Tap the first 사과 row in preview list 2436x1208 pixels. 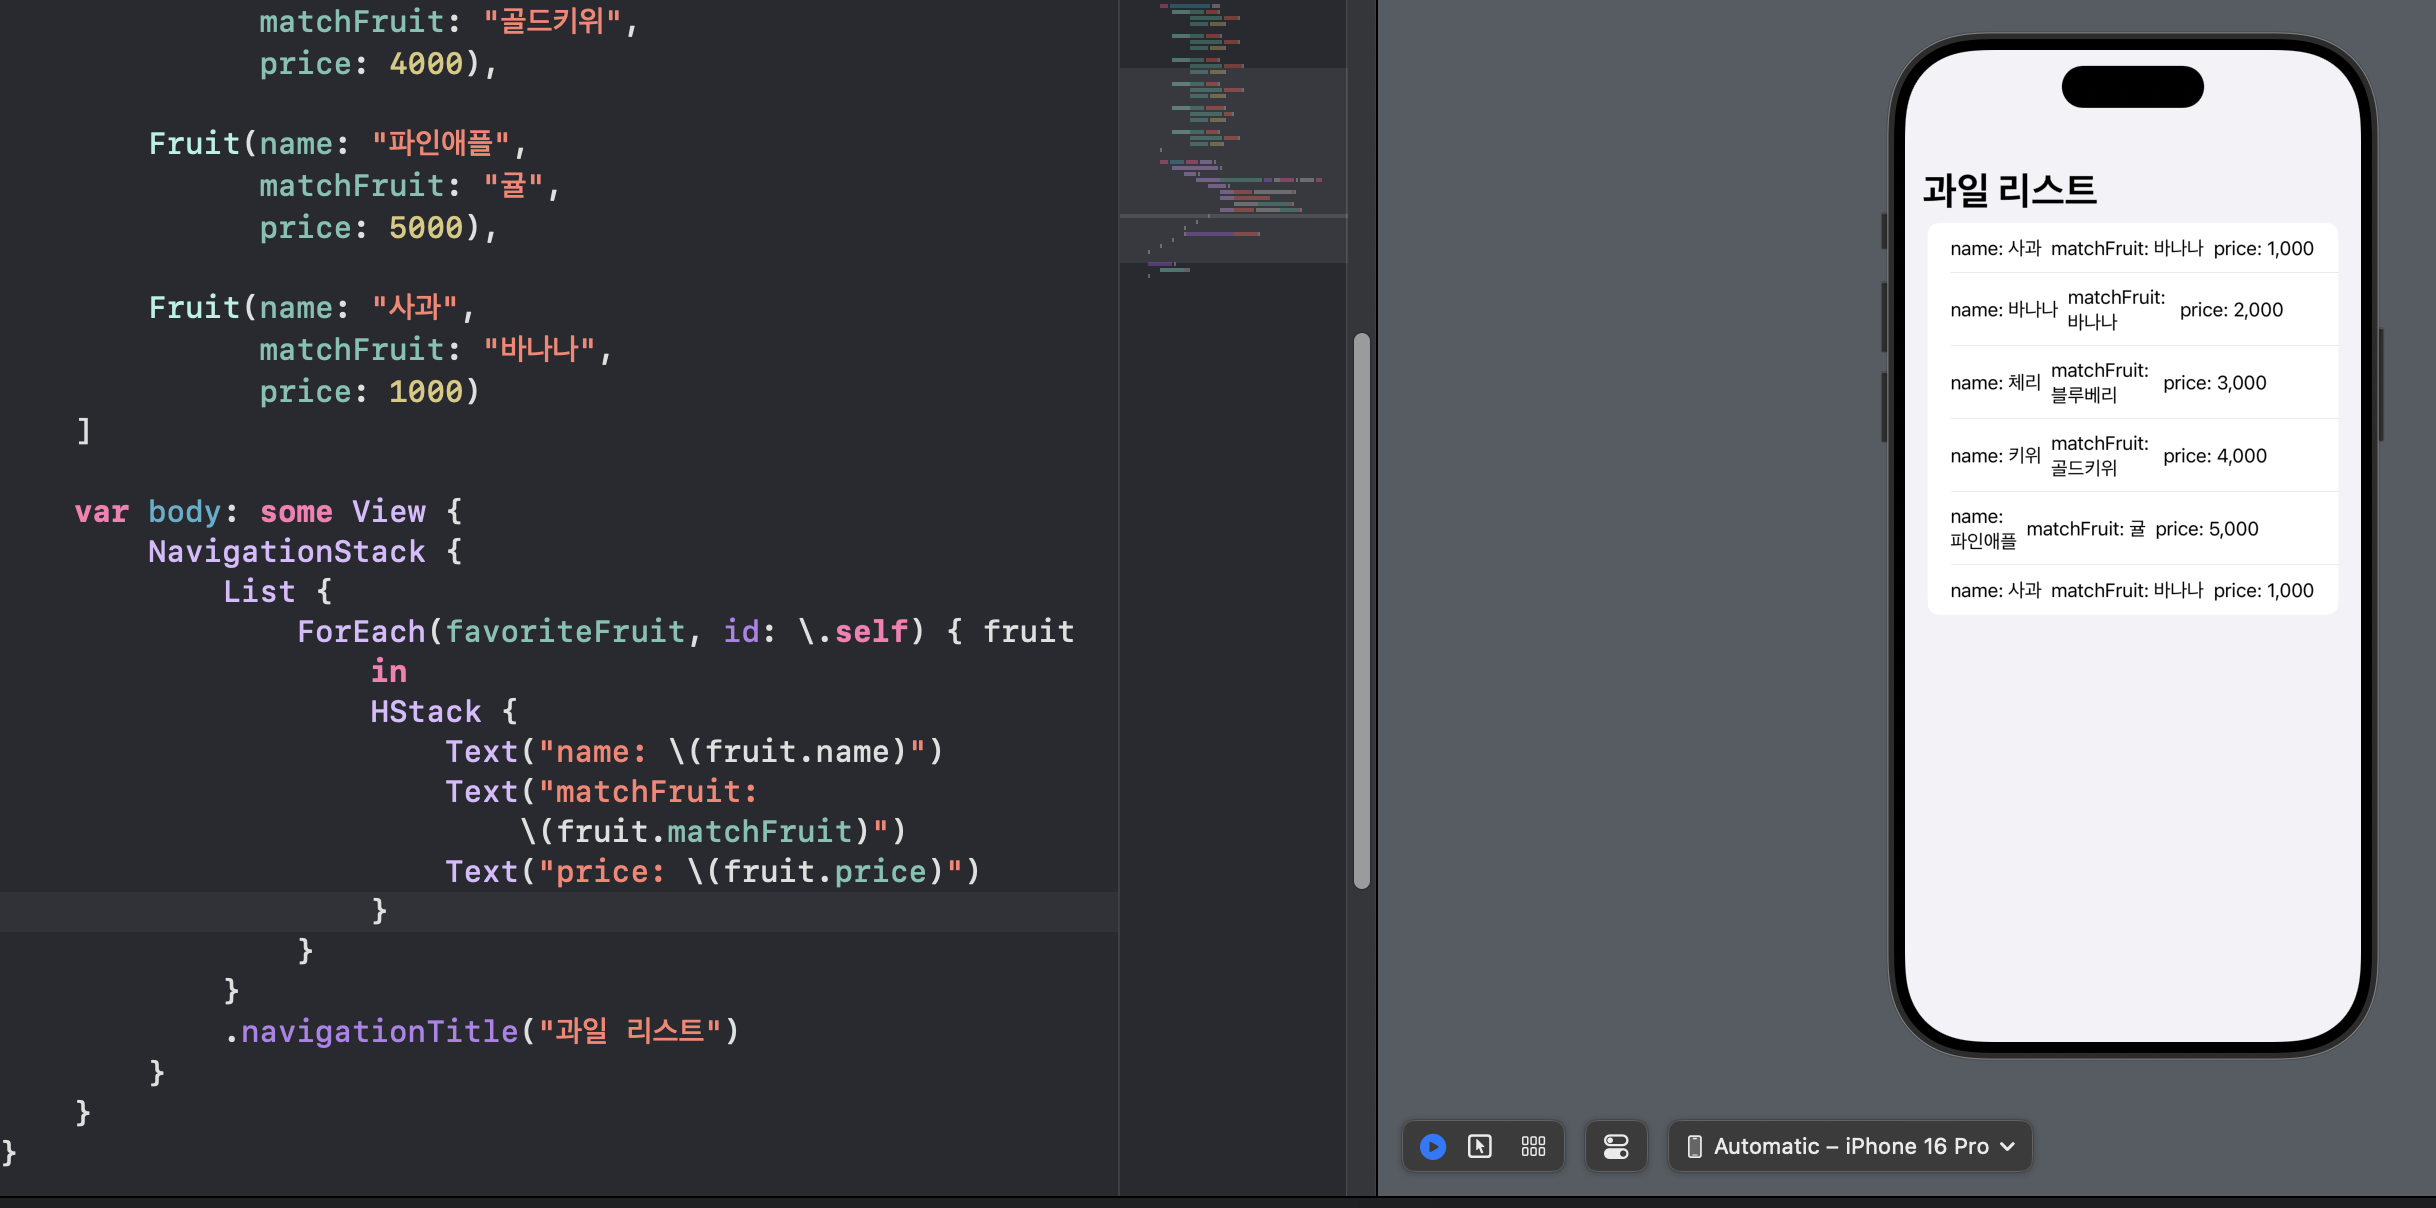(2131, 249)
